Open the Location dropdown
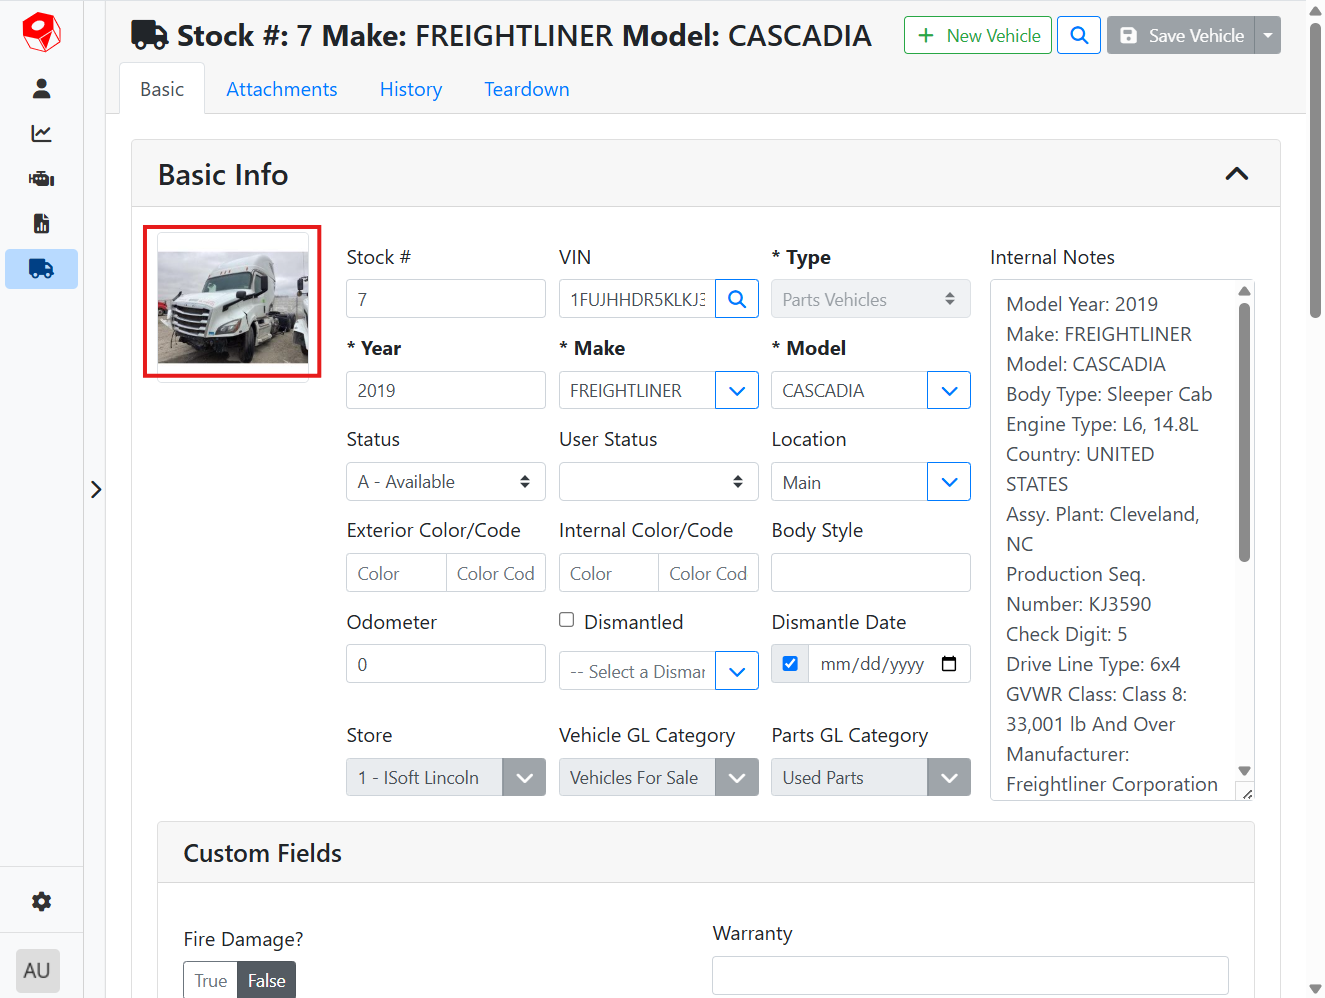 click(949, 482)
